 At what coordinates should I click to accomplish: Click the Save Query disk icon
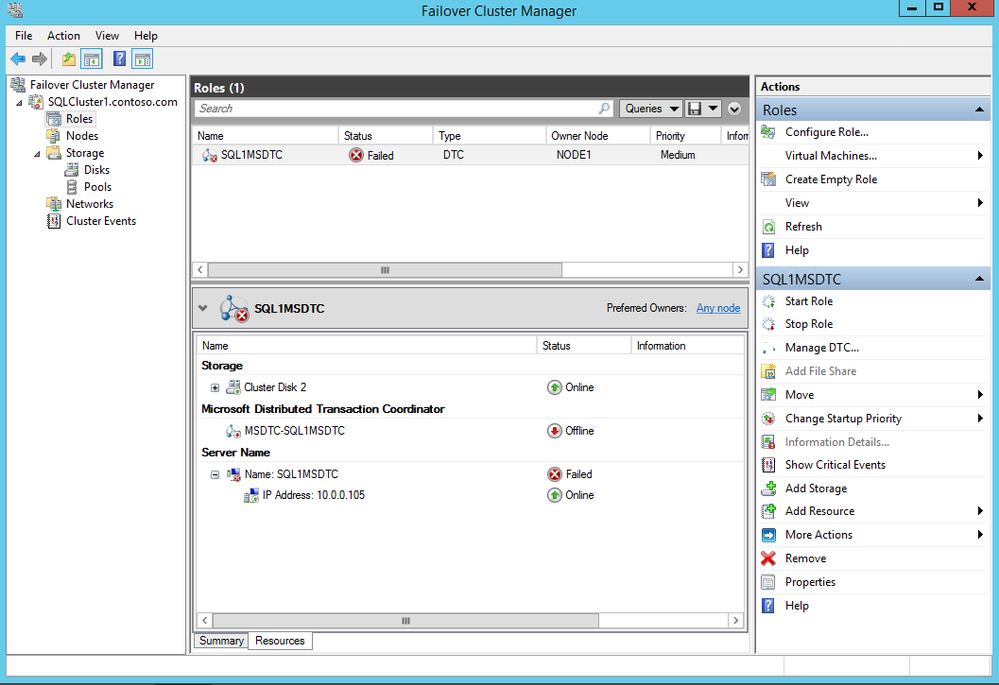tap(694, 108)
